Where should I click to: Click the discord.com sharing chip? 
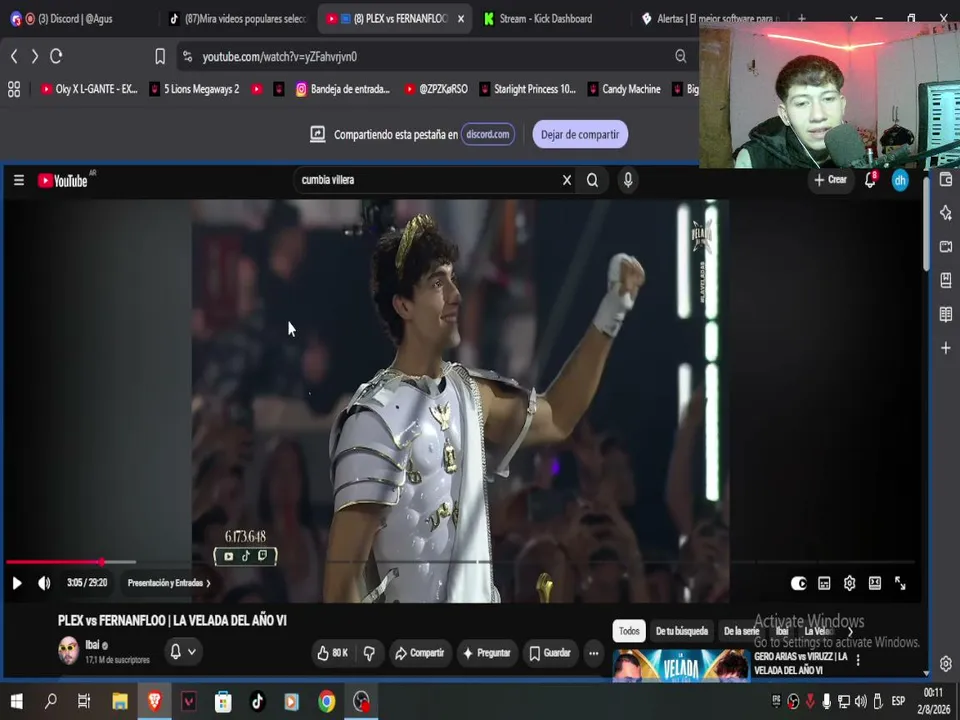[x=487, y=135]
